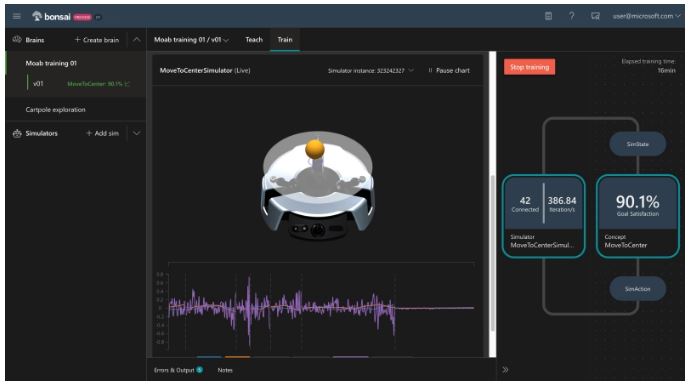
Task: Select the MoveToCenterSimulator simulator card
Action: click(x=544, y=216)
